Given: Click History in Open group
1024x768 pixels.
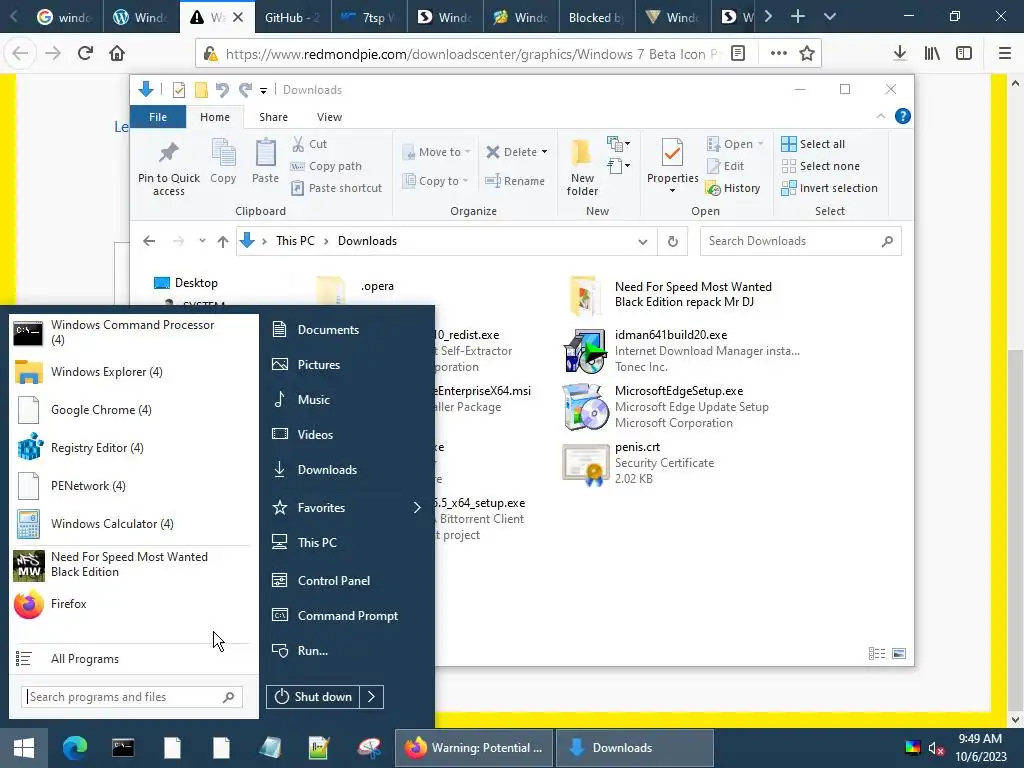Looking at the screenshot, I should click(x=733, y=188).
